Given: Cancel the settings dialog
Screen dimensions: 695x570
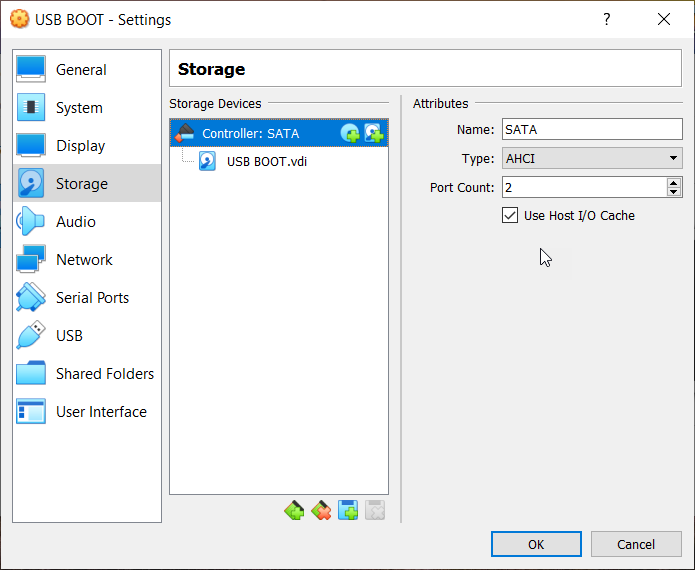Looking at the screenshot, I should click(x=636, y=544).
